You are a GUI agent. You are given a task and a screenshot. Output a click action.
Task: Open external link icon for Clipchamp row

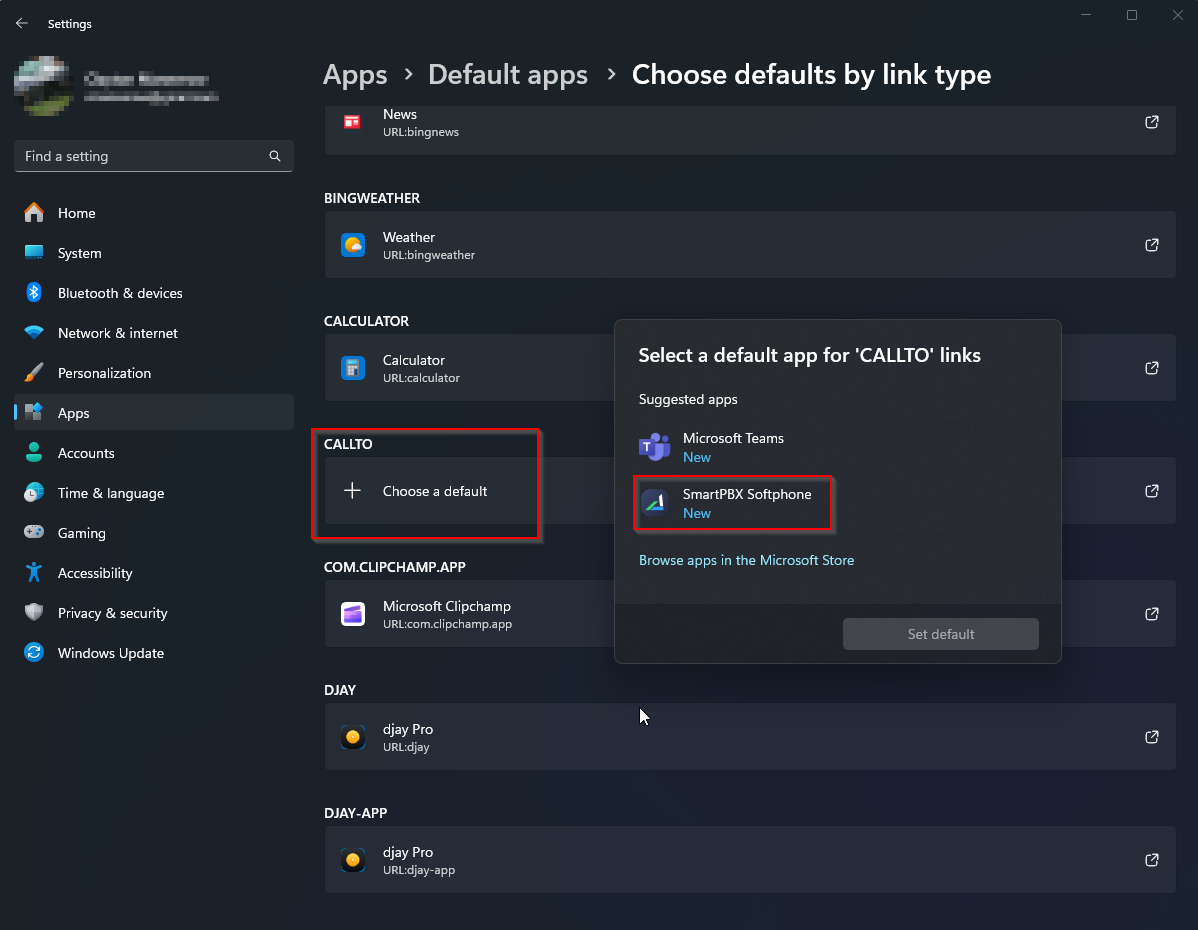click(1151, 614)
